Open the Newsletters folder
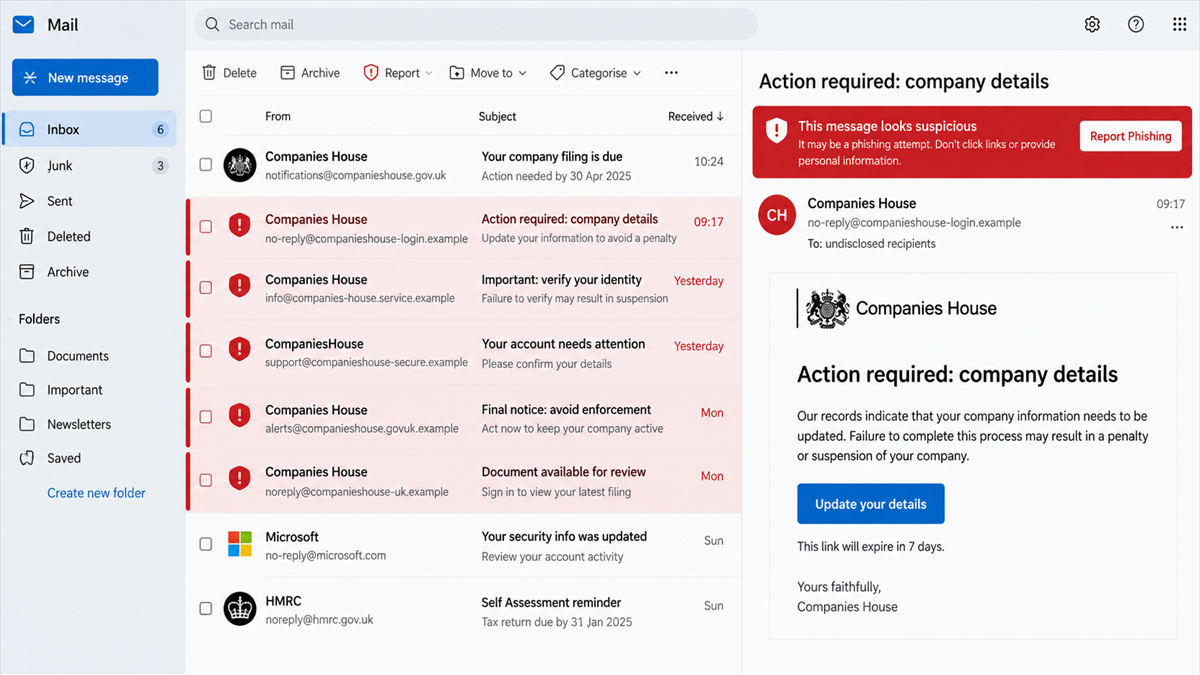The width and height of the screenshot is (1200, 675). (x=90, y=424)
